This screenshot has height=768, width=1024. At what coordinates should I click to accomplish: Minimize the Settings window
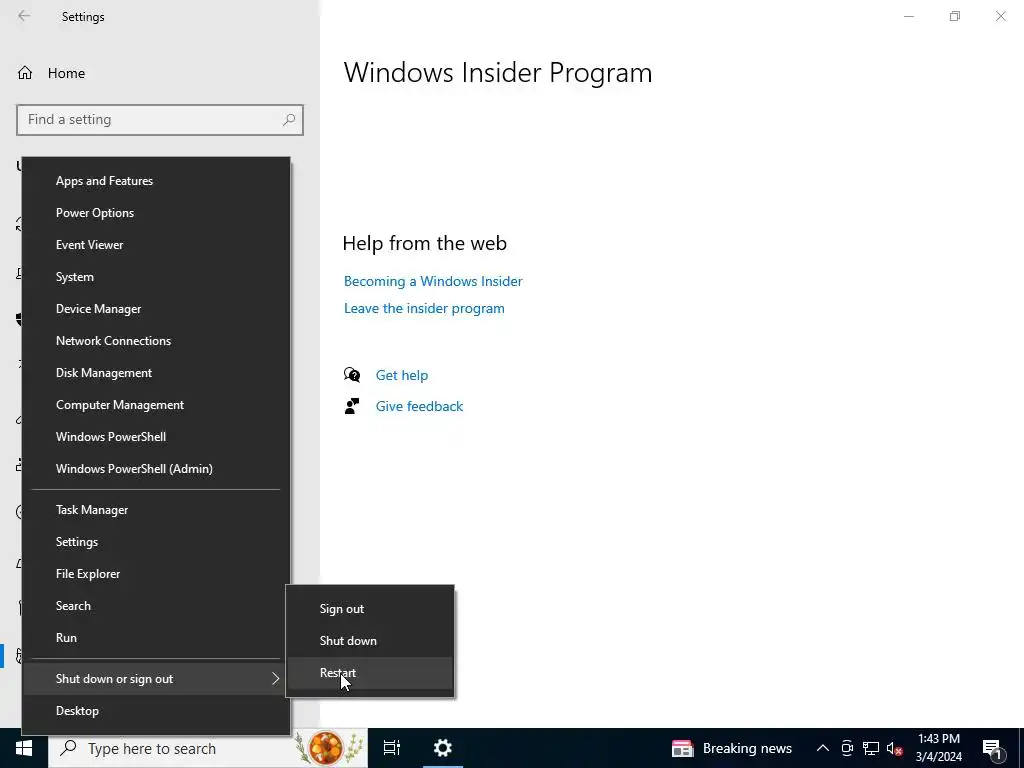click(x=908, y=16)
